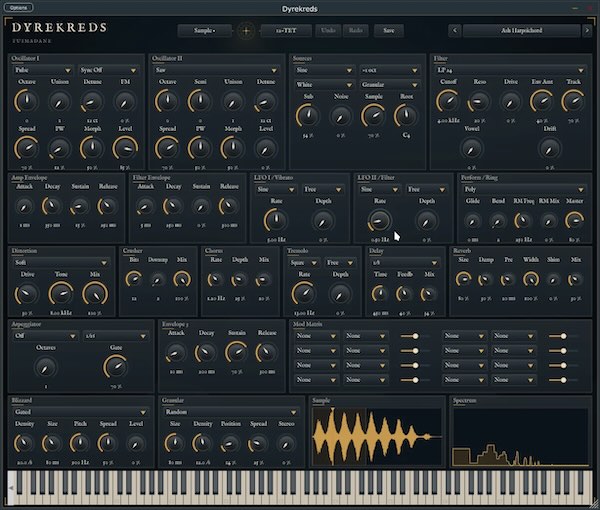This screenshot has width=600, height=510.
Task: Click the Chorus Depth knob
Action: click(x=239, y=280)
